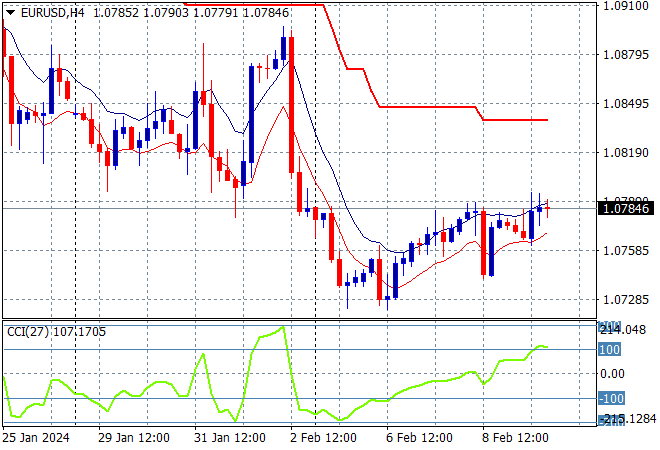Click the 1.08495 price axis label
660x450 pixels.
[x=626, y=104]
